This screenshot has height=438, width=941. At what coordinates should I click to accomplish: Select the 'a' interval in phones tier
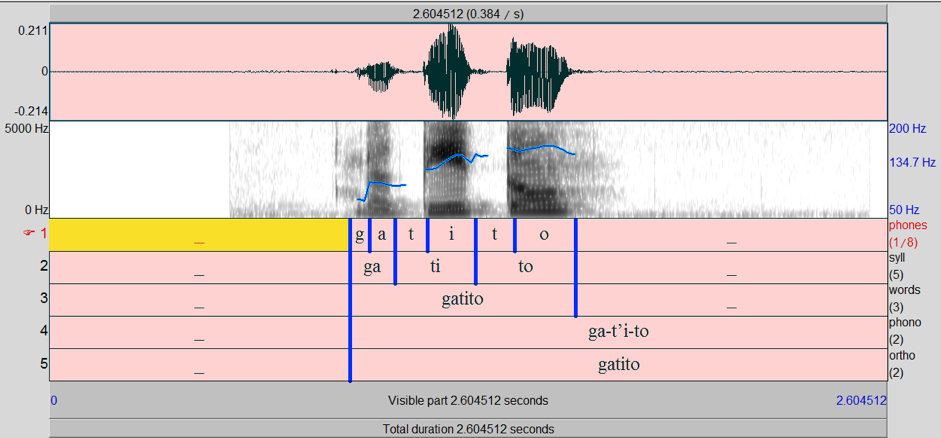(x=382, y=235)
